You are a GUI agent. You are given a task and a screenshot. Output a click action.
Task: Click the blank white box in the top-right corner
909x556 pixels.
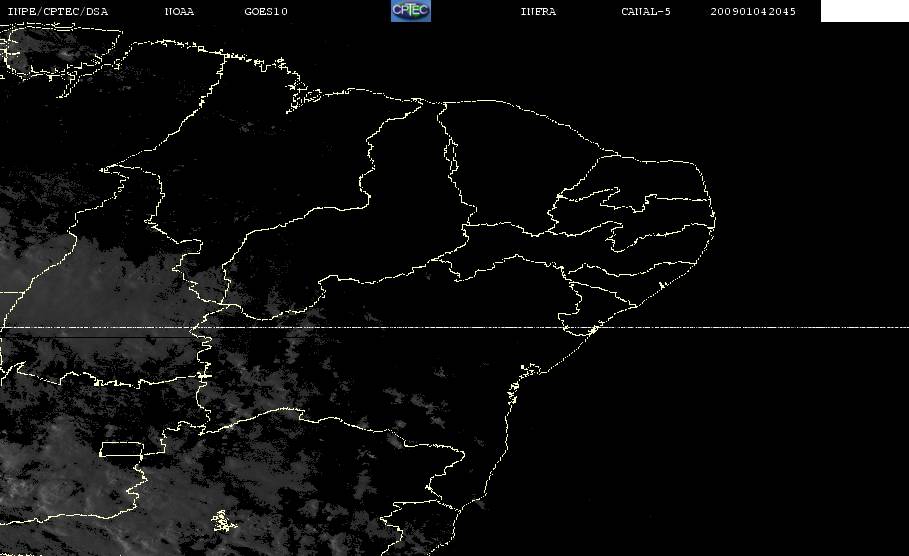pos(864,11)
